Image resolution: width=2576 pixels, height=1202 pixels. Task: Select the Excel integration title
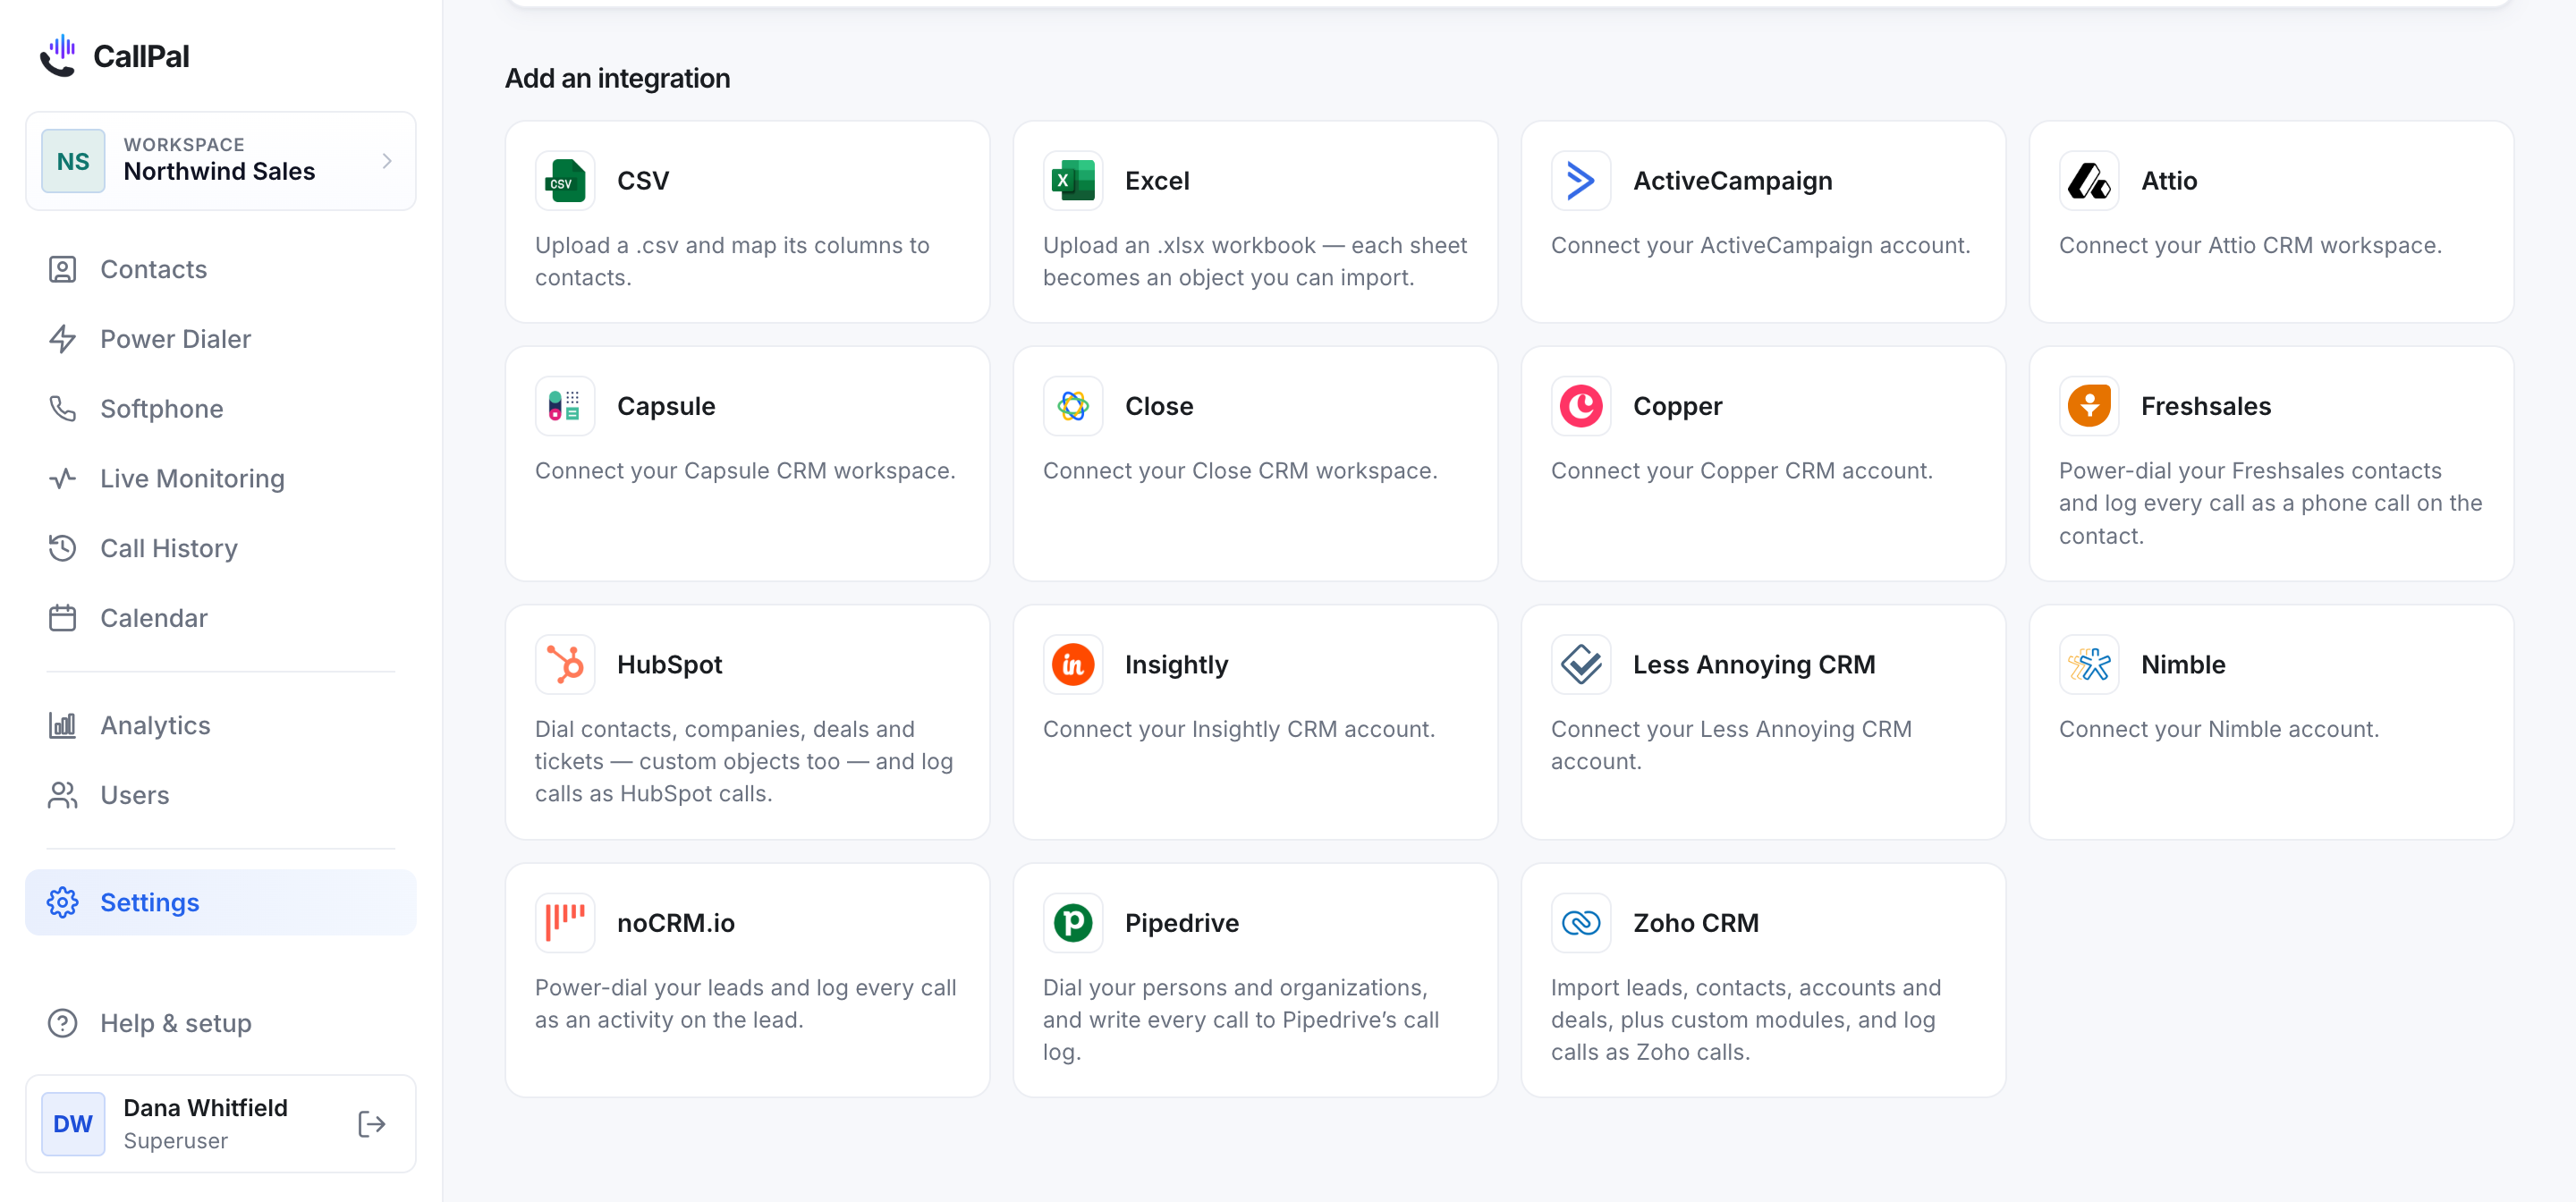[x=1157, y=181]
